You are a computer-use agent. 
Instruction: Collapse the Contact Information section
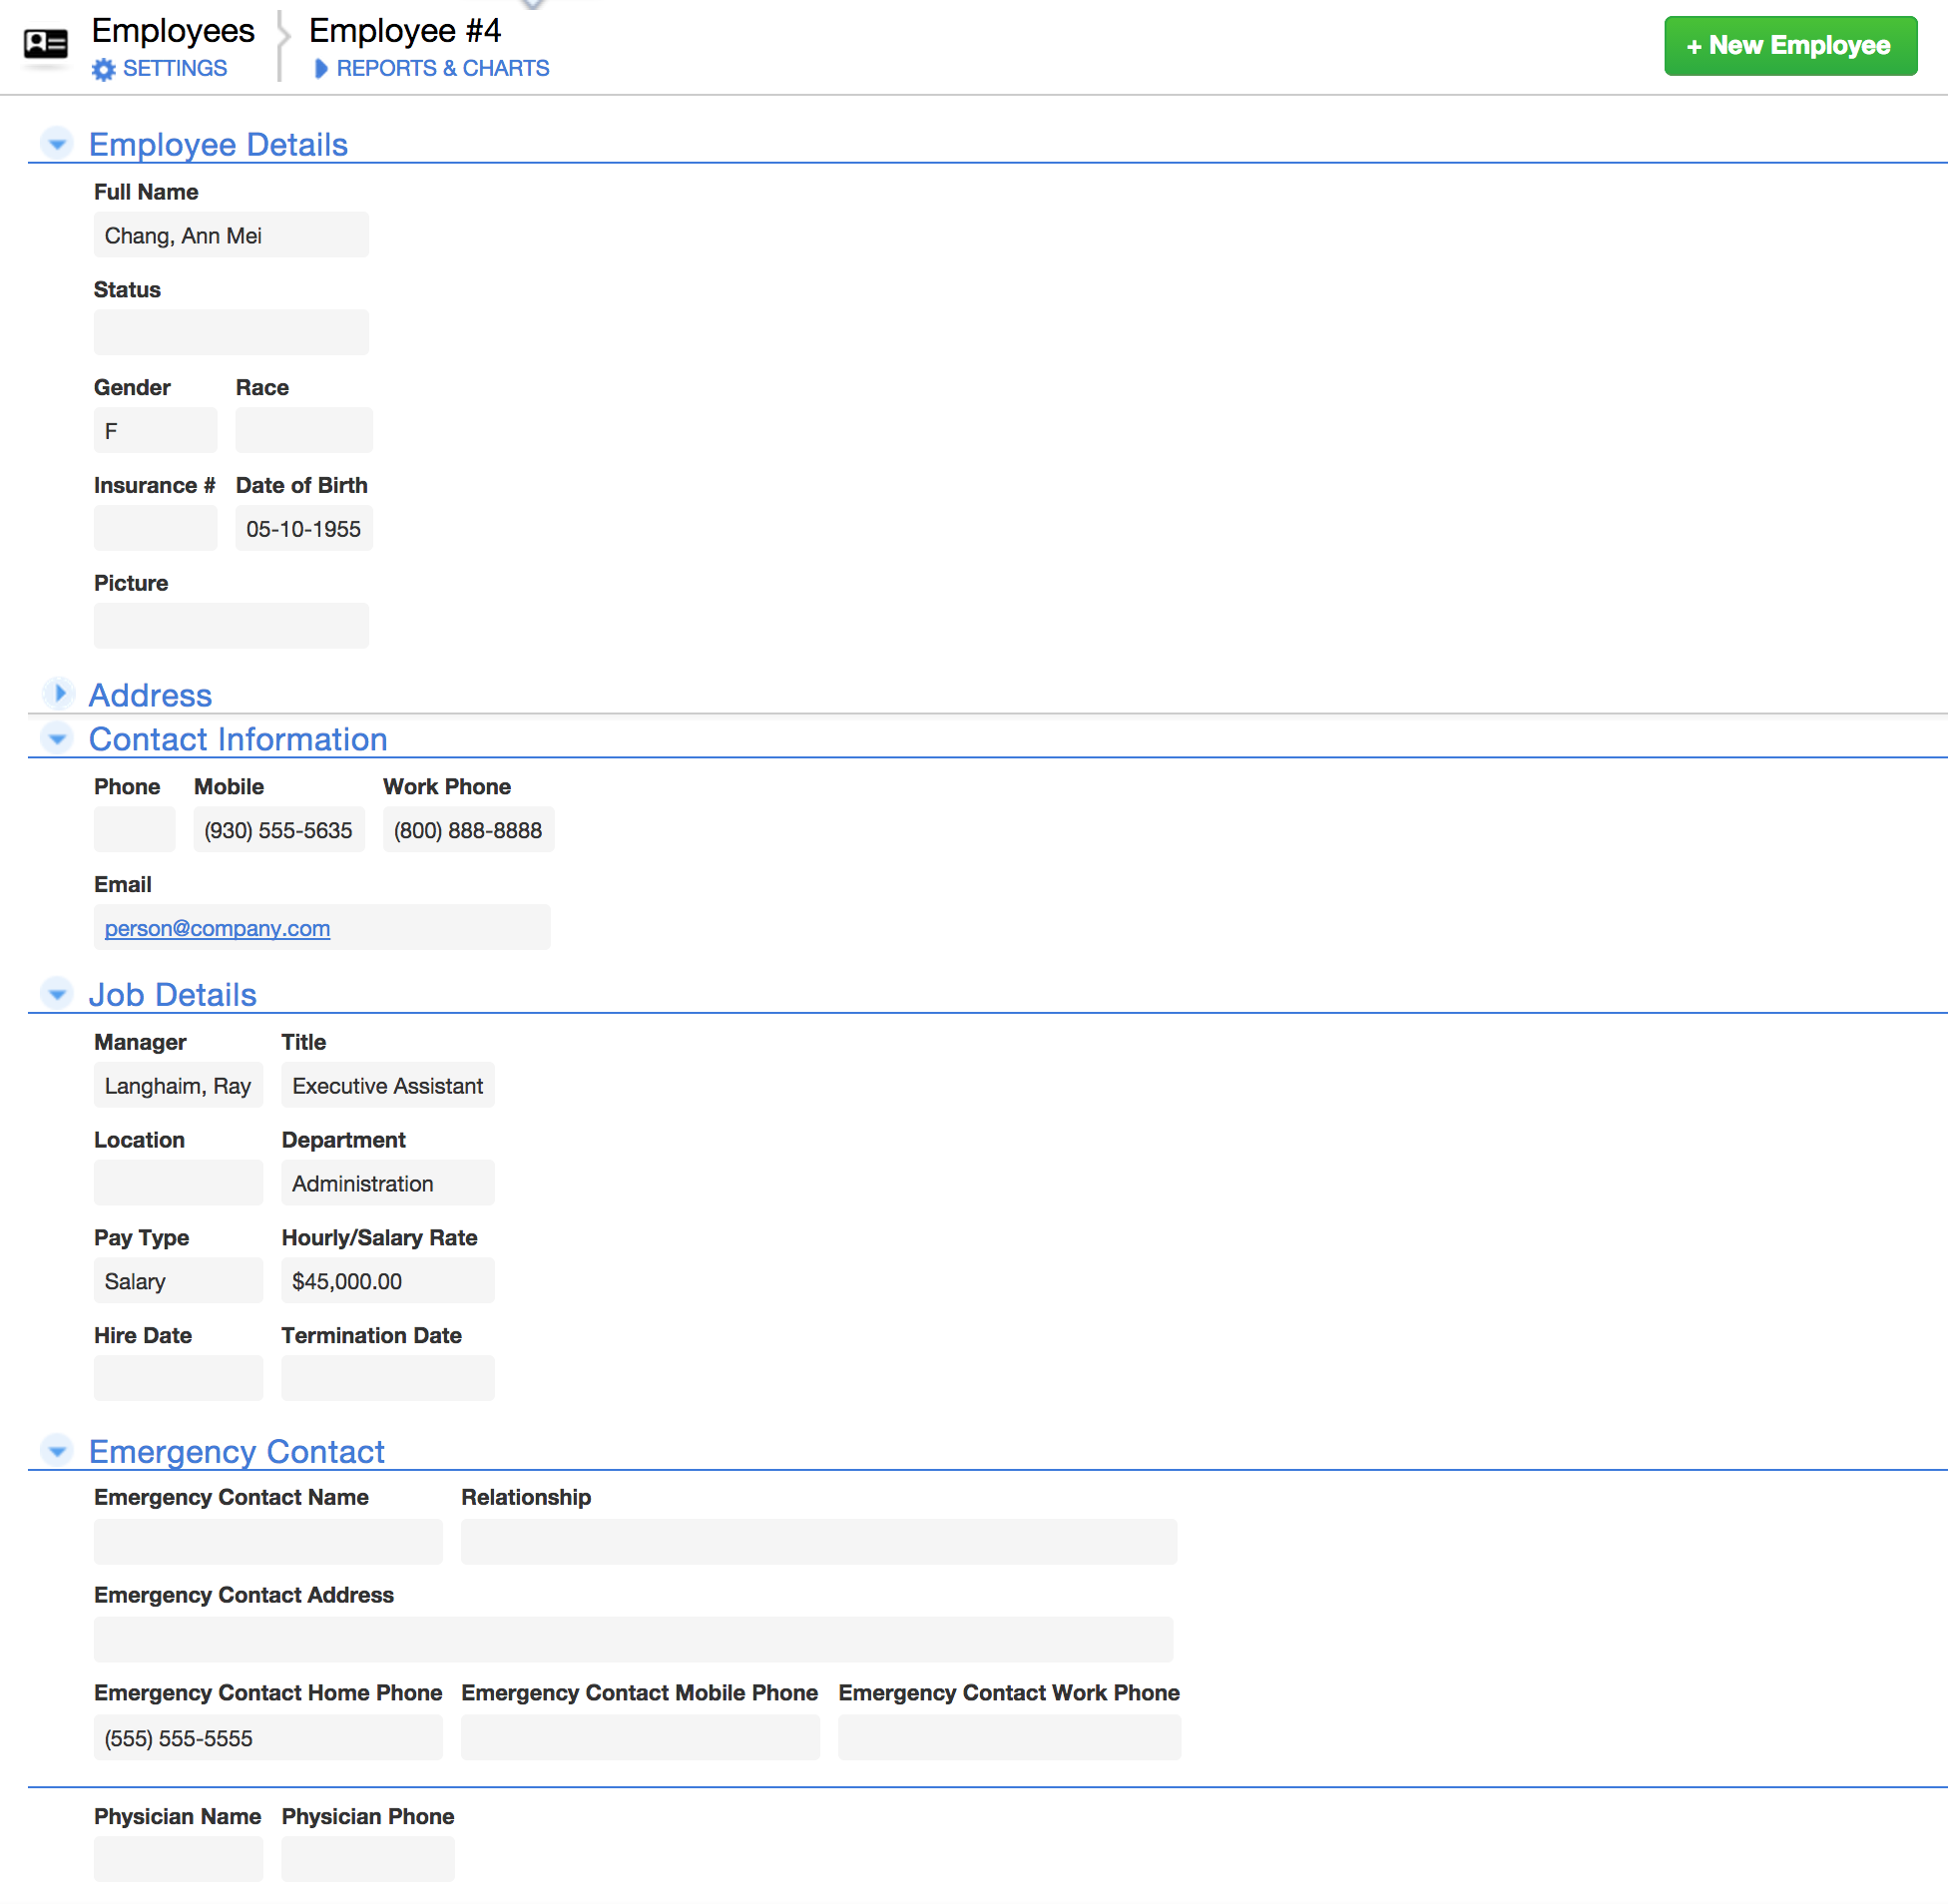point(58,738)
